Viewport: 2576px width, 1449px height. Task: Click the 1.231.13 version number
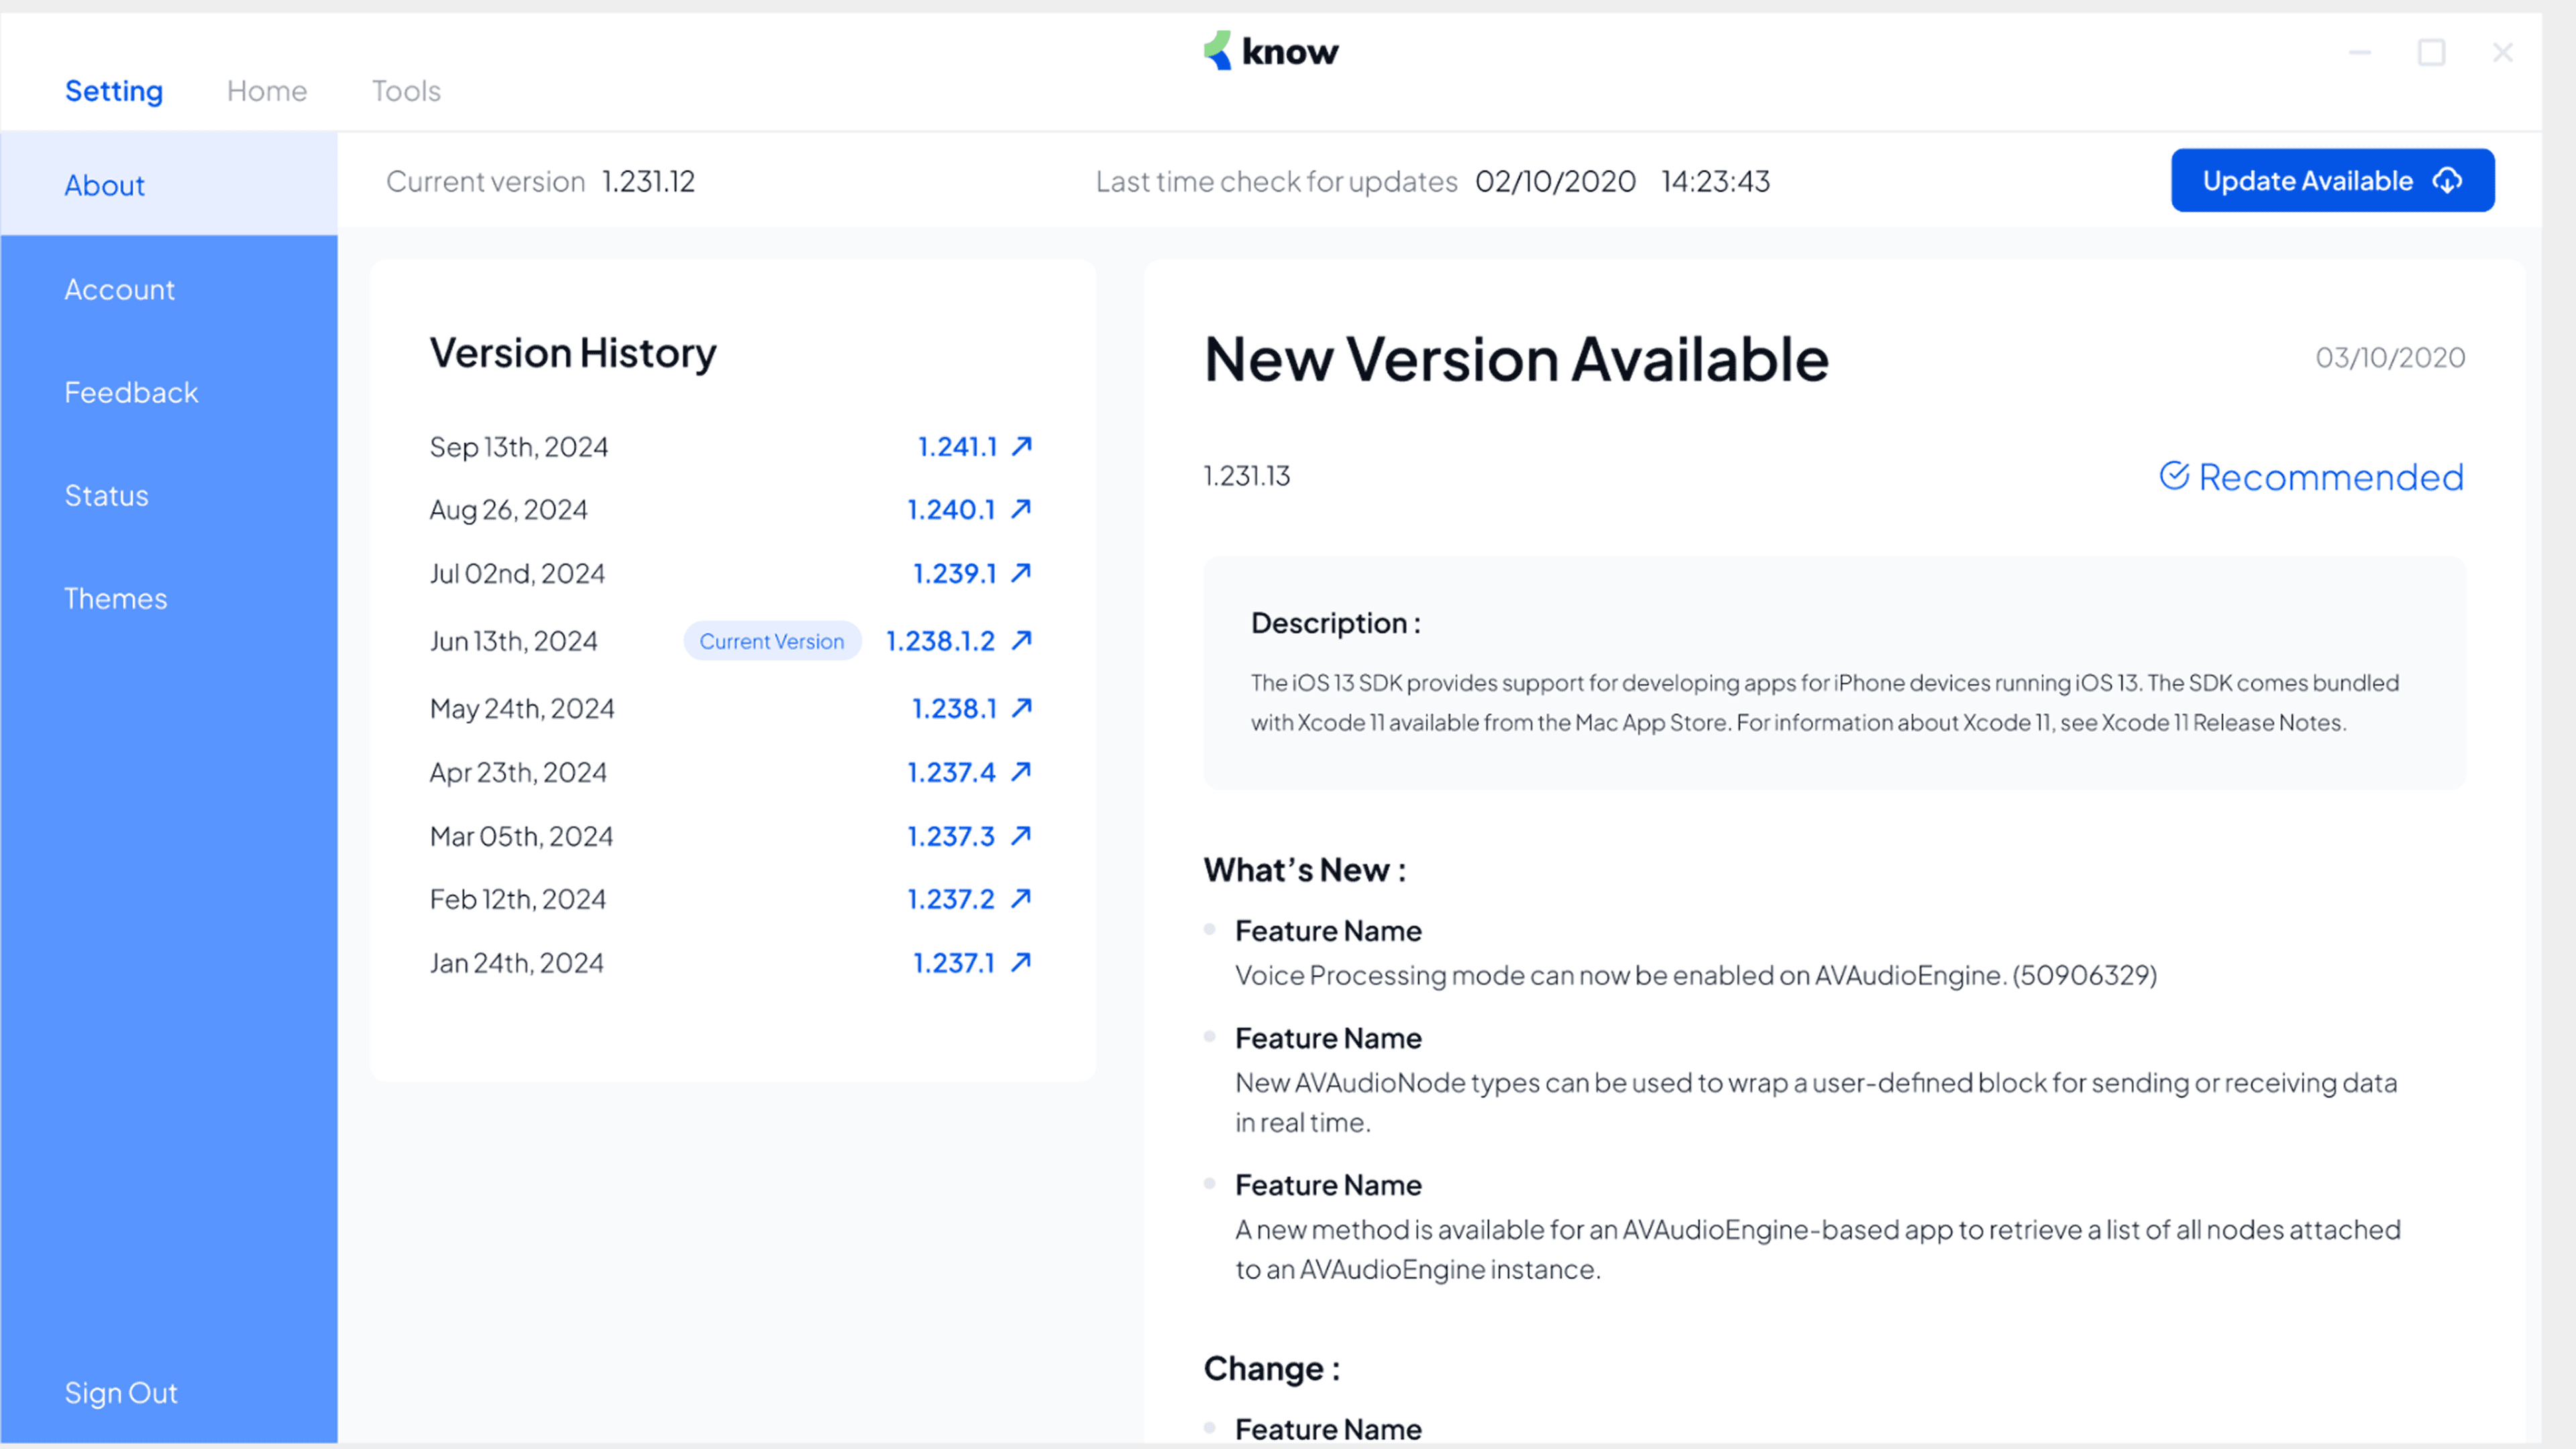pyautogui.click(x=1246, y=476)
